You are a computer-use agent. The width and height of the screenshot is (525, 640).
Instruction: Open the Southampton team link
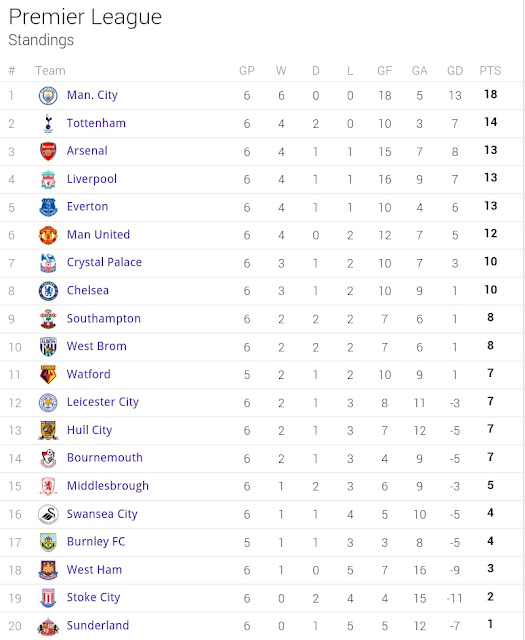[104, 319]
